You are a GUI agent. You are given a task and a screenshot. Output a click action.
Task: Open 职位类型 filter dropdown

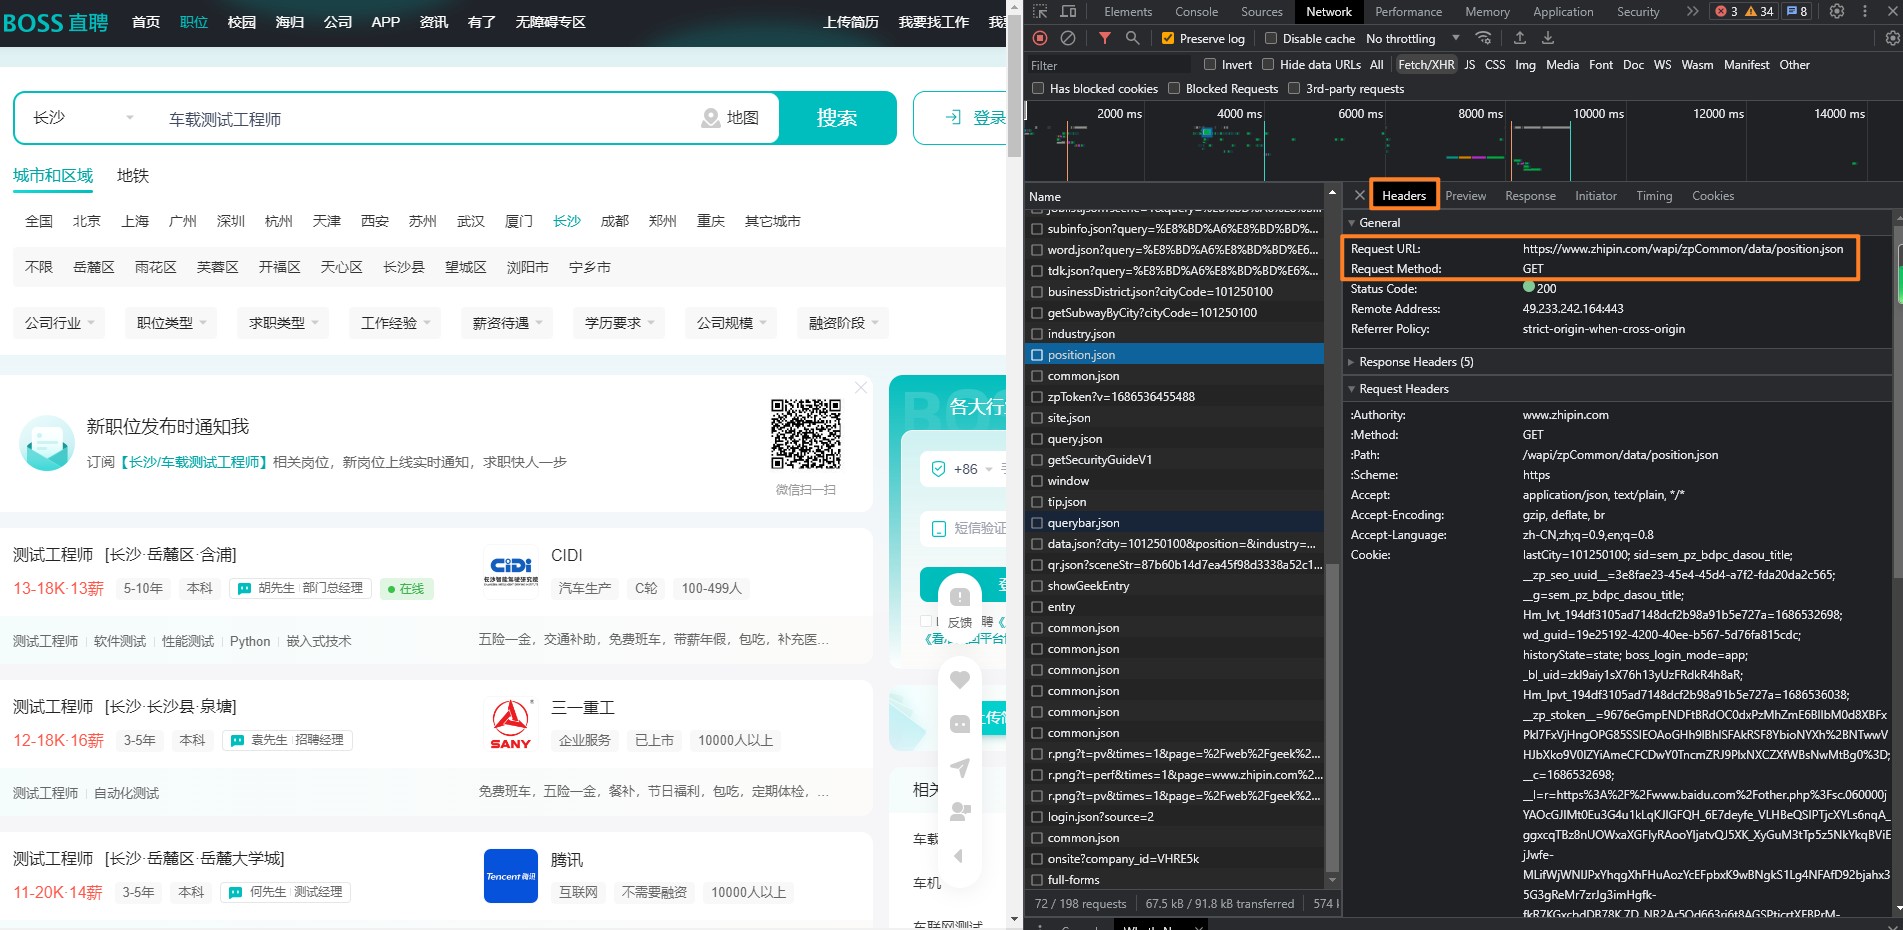[172, 323]
